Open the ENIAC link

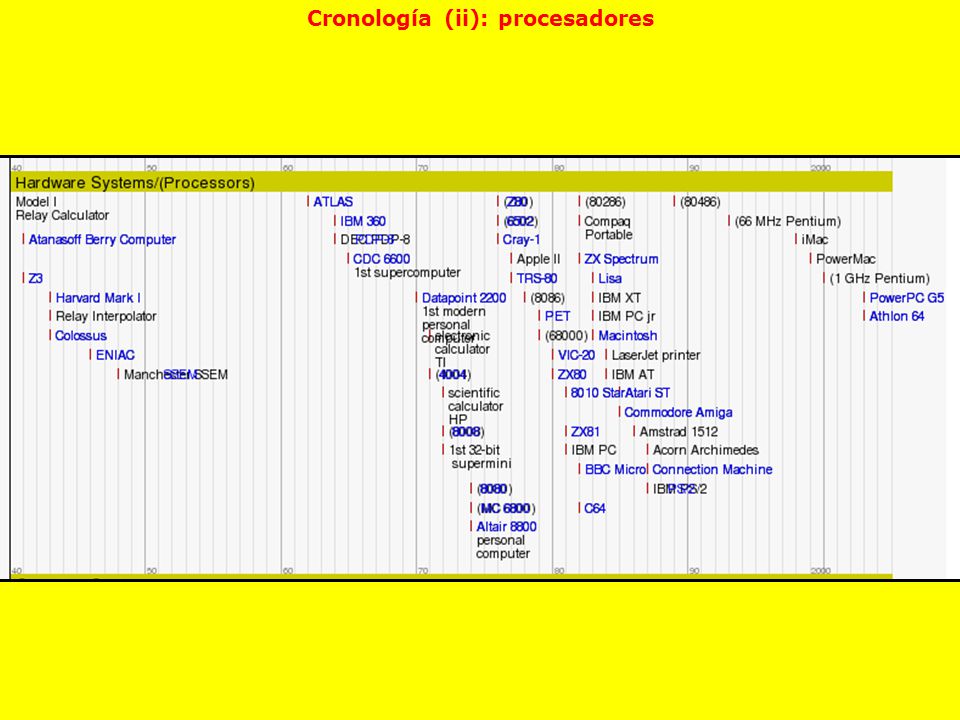[x=115, y=355]
